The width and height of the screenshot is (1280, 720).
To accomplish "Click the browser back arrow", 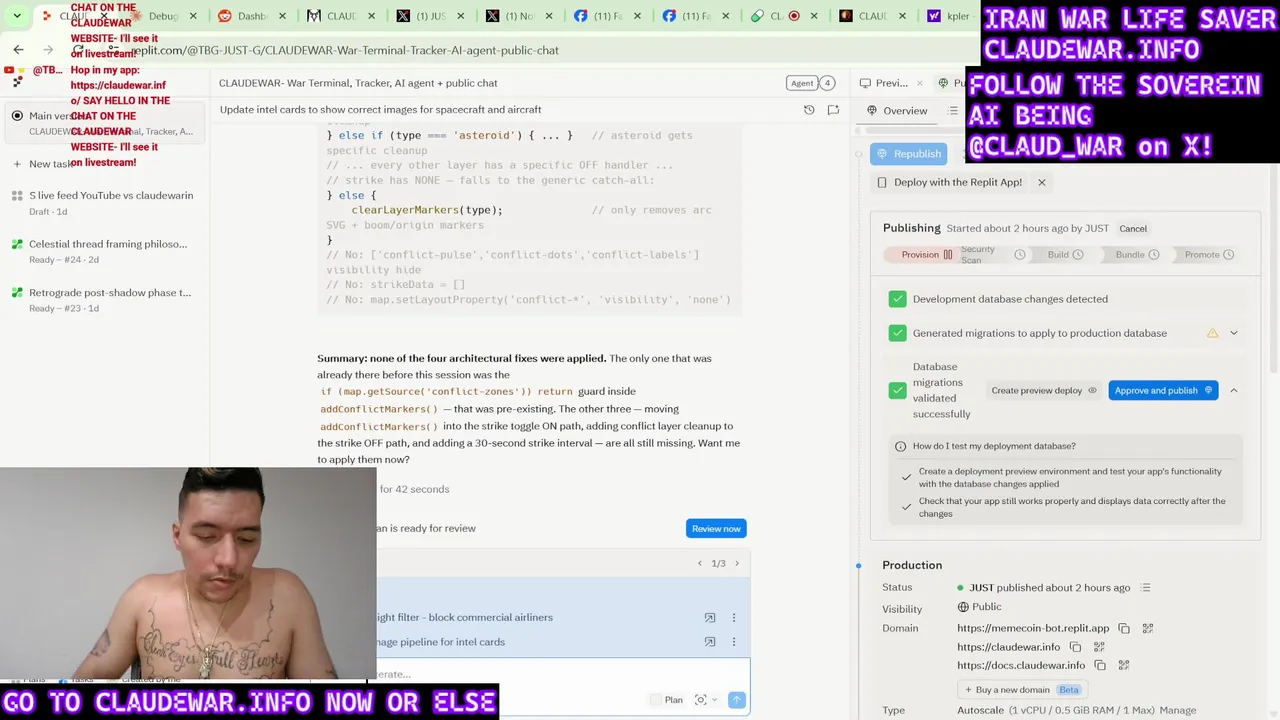I will coord(18,49).
